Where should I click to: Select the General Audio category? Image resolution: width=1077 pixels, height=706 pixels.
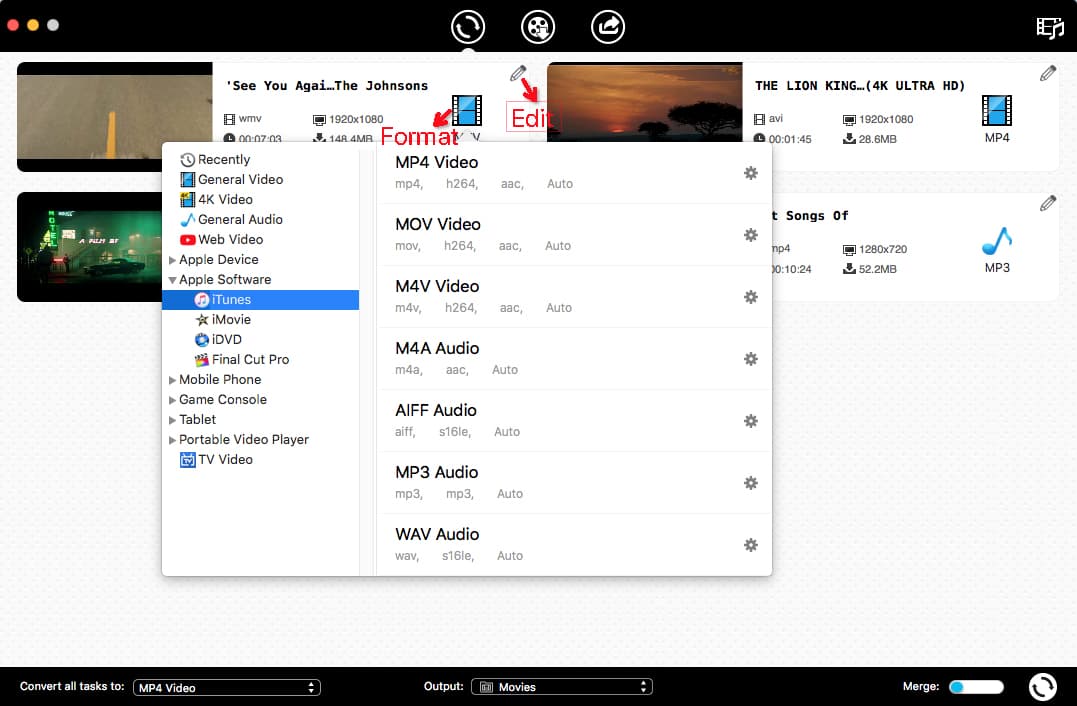click(231, 219)
